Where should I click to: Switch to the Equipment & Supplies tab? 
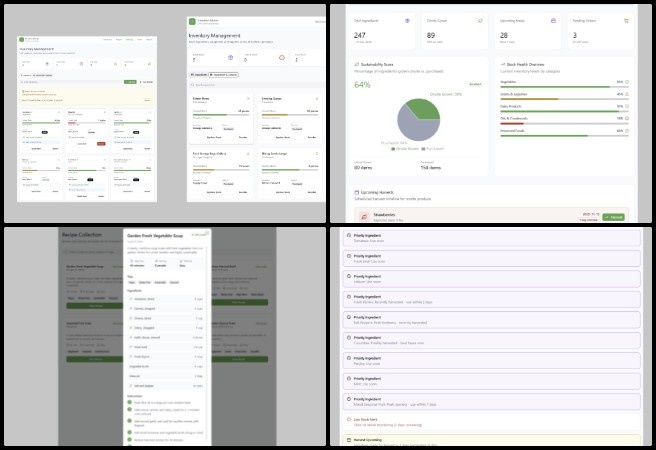224,75
